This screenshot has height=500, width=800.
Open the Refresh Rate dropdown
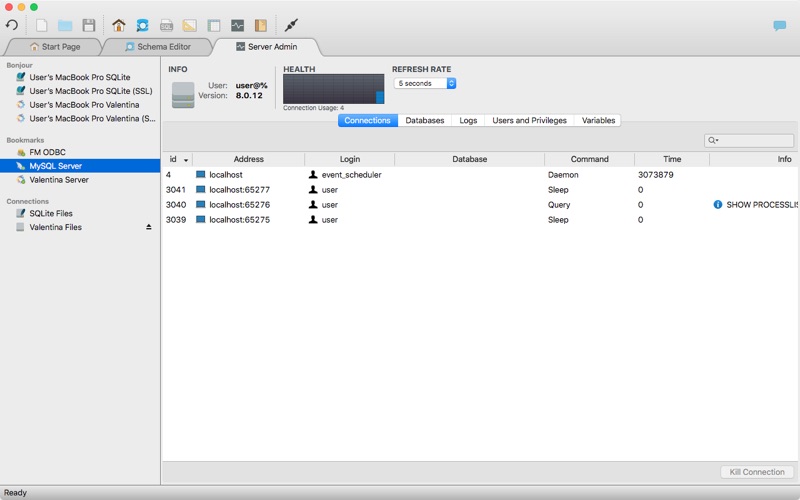tap(425, 84)
